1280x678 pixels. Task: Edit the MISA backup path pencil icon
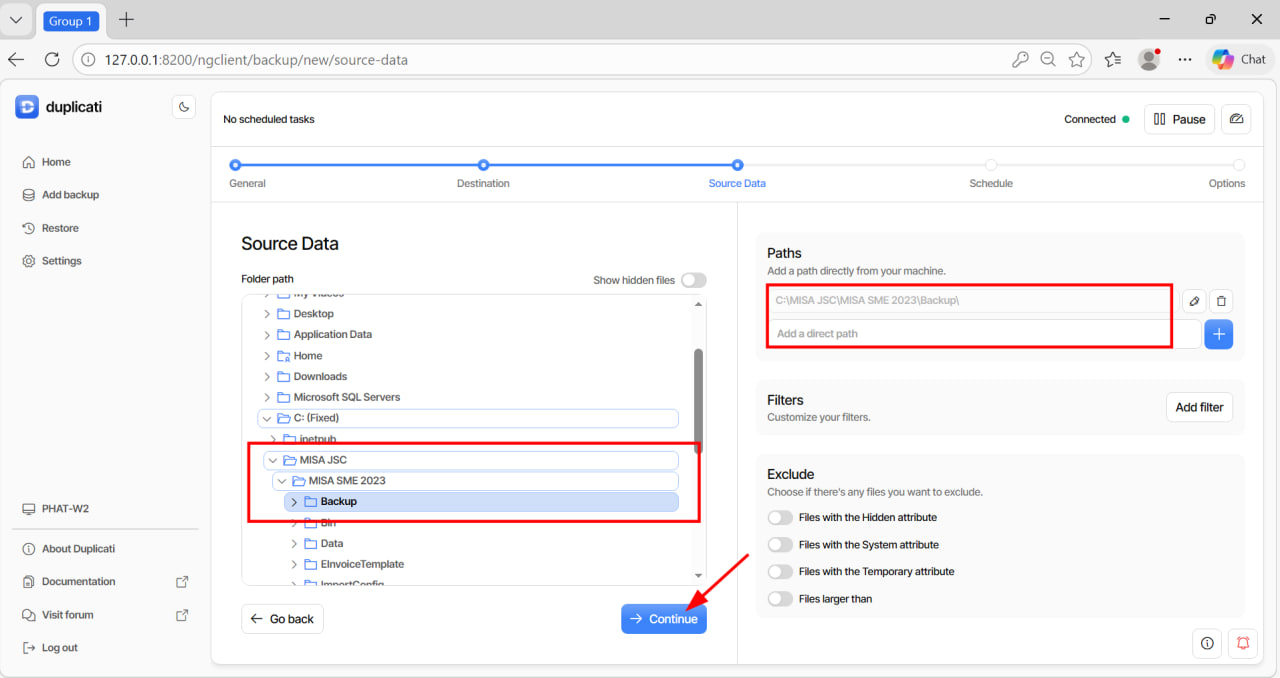click(x=1193, y=301)
